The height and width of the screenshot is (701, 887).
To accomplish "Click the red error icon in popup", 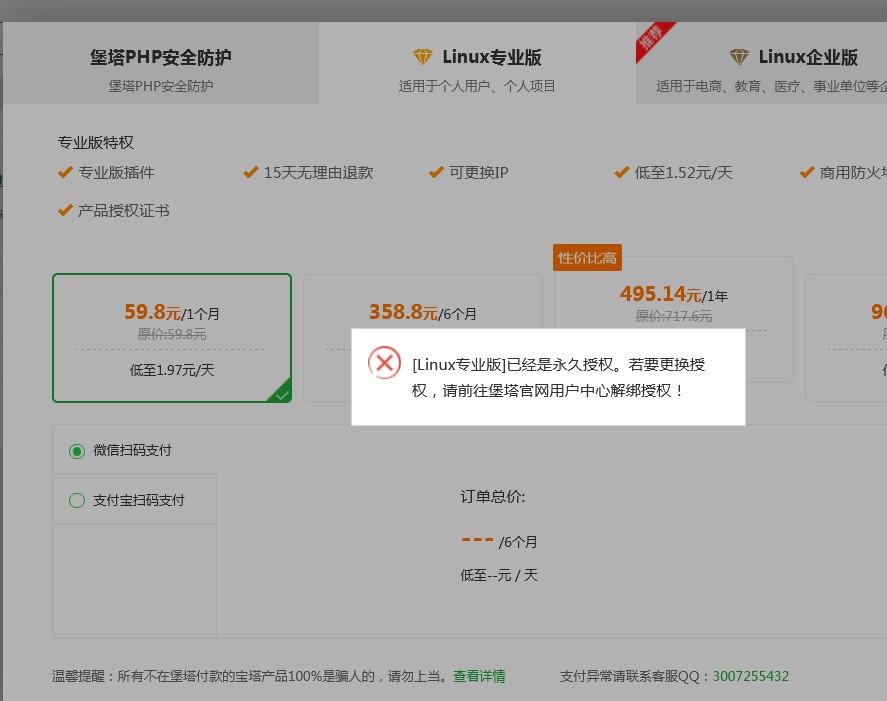I will (x=385, y=363).
